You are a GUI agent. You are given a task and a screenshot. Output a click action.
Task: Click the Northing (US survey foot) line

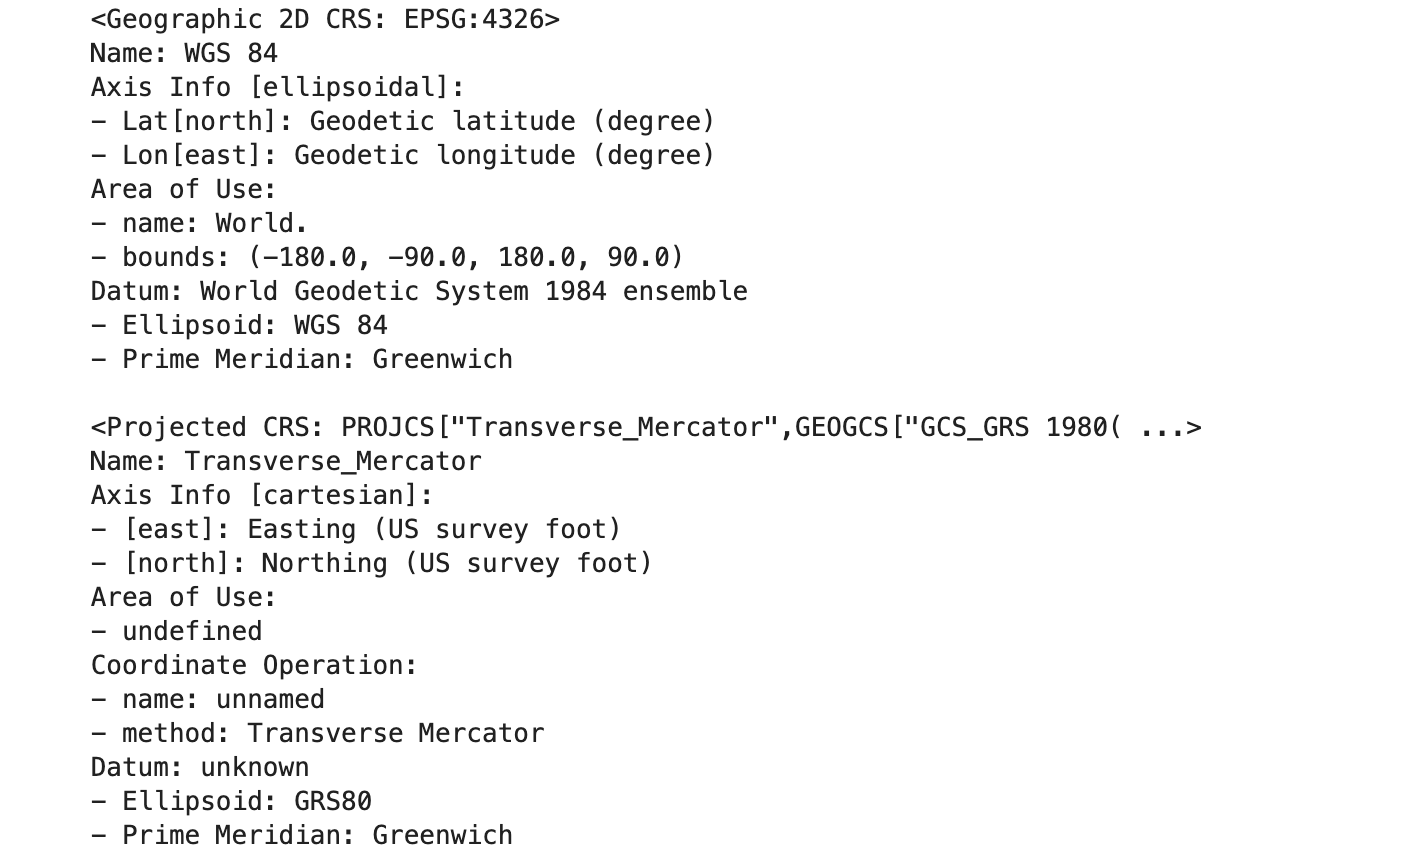[372, 563]
